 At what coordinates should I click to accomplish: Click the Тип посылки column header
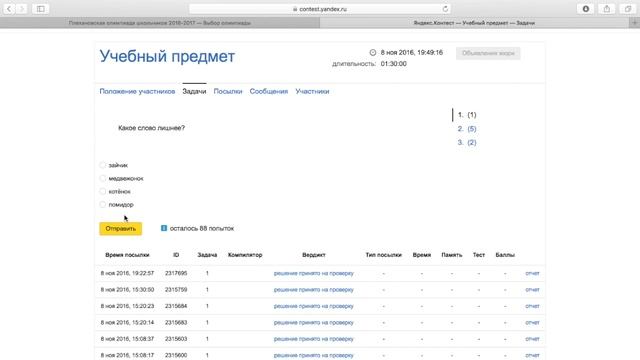point(383,255)
